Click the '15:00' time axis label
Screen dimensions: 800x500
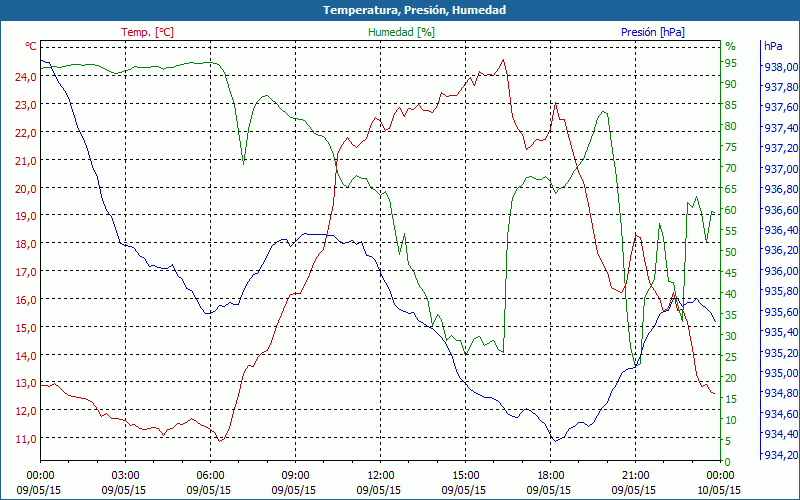point(465,476)
